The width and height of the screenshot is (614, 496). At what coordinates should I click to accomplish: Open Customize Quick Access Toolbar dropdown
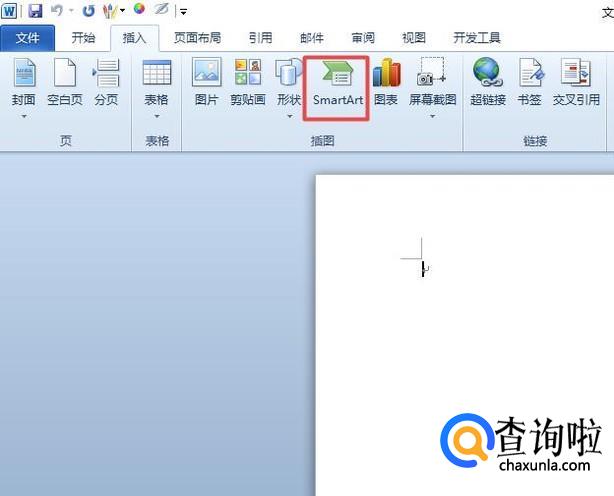click(x=183, y=11)
